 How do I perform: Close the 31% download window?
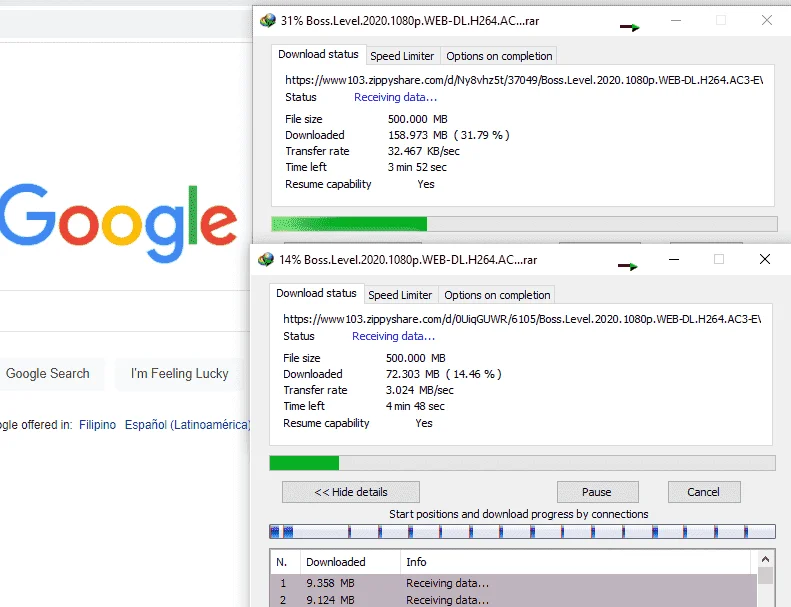point(767,20)
